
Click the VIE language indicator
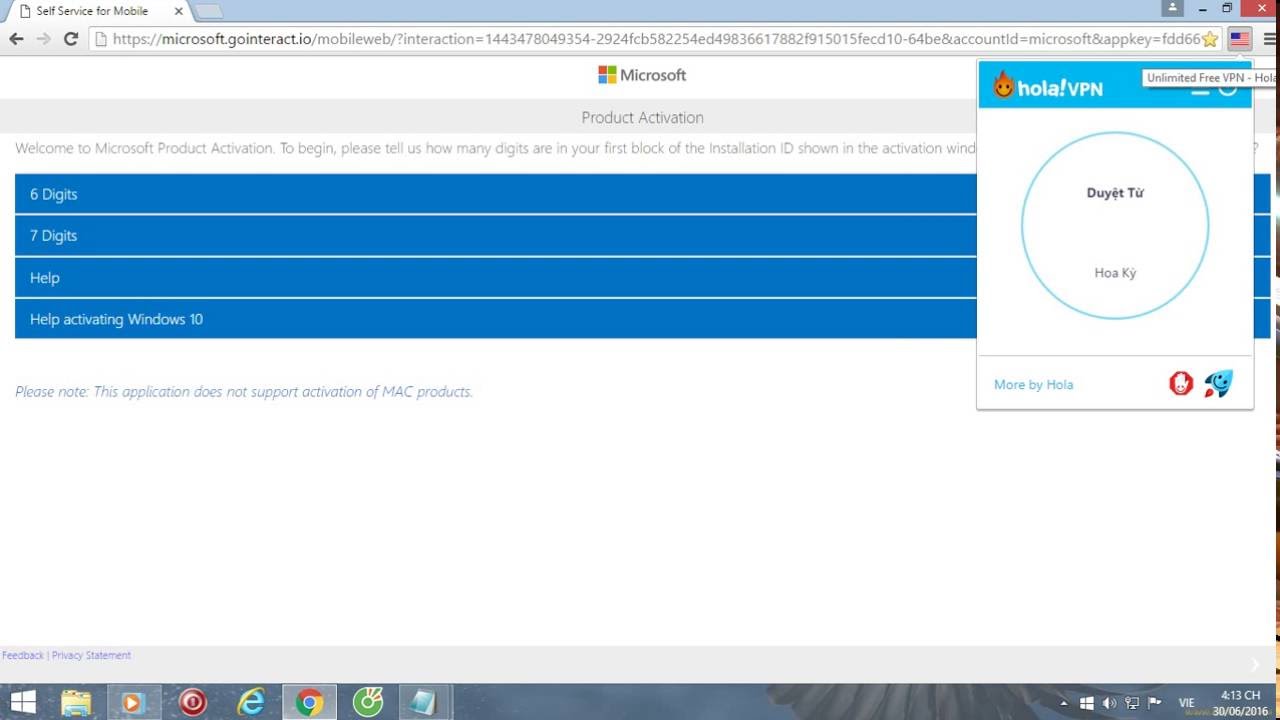(x=1187, y=703)
